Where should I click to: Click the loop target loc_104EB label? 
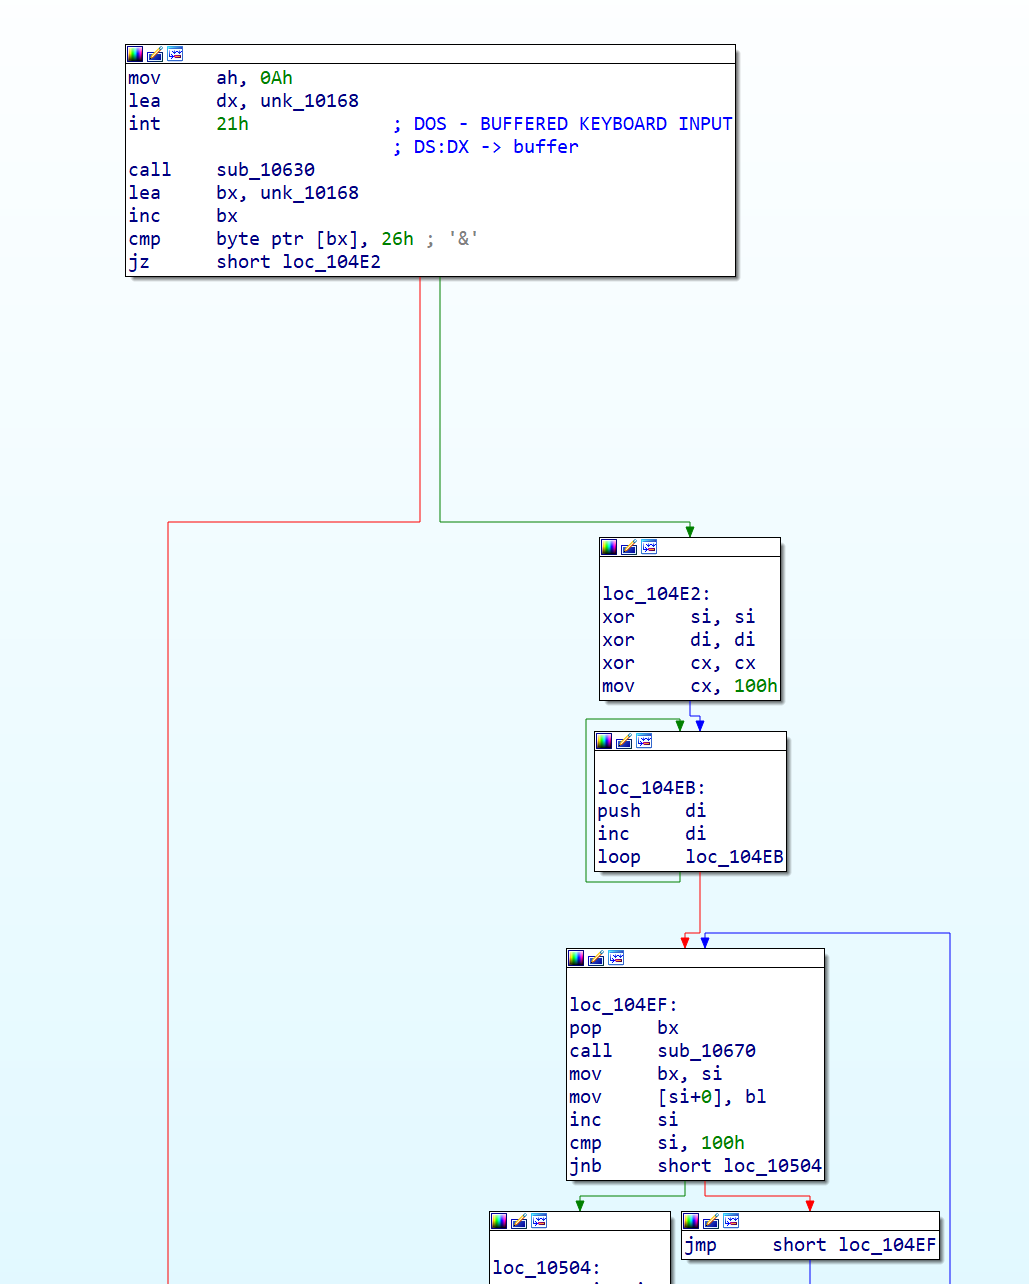pyautogui.click(x=734, y=857)
